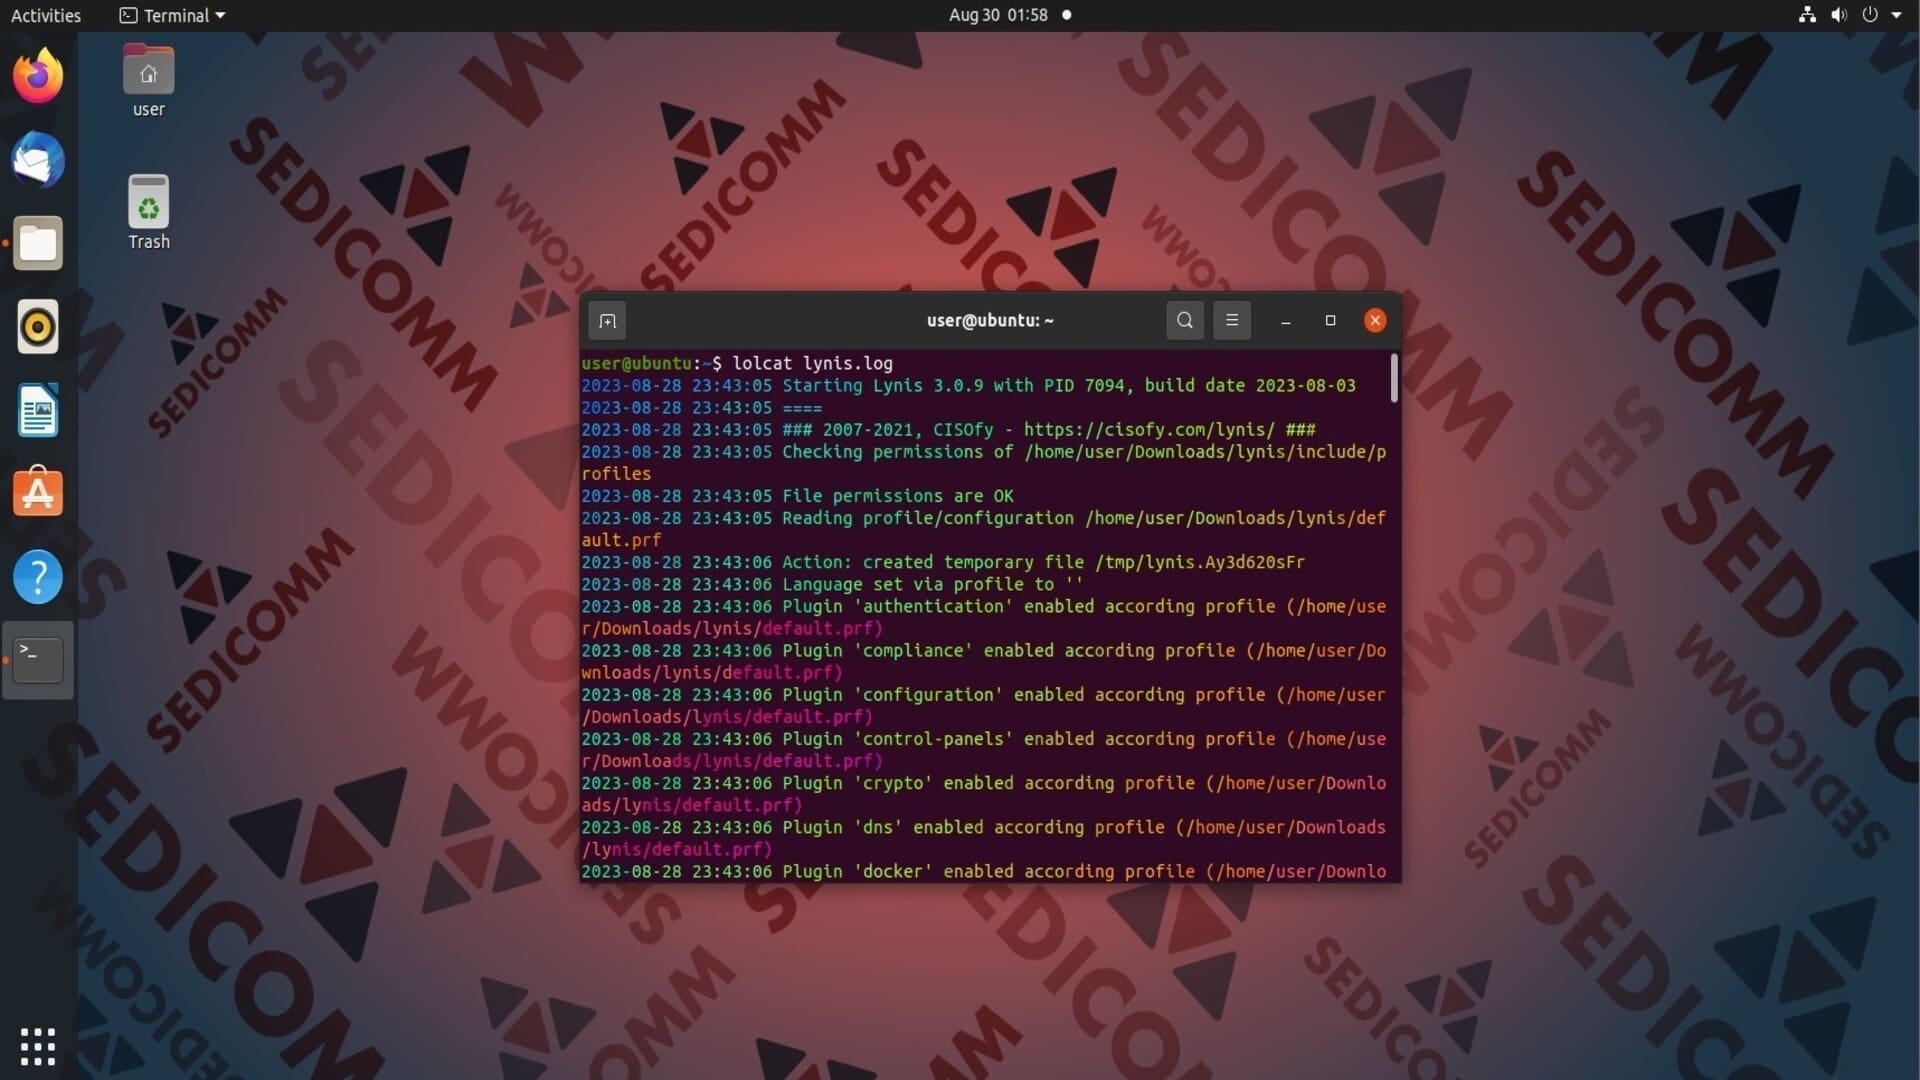
Task: Close the terminal window
Action: click(1375, 321)
